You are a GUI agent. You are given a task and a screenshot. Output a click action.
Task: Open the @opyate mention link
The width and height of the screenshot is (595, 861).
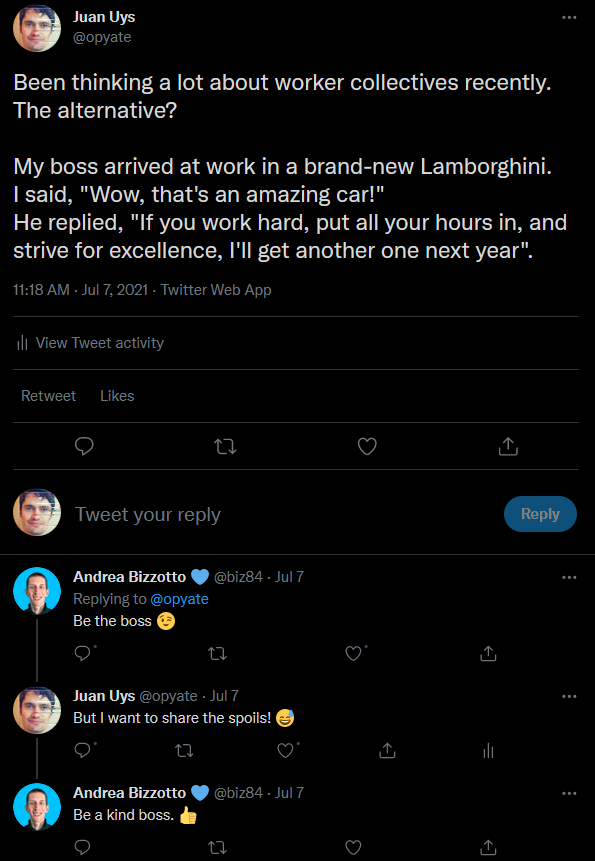(x=179, y=599)
